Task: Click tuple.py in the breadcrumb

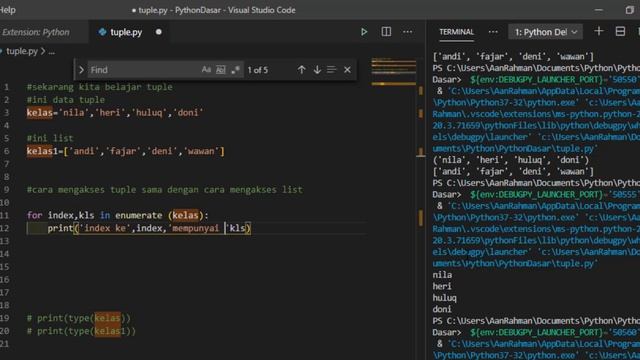Action: point(22,51)
